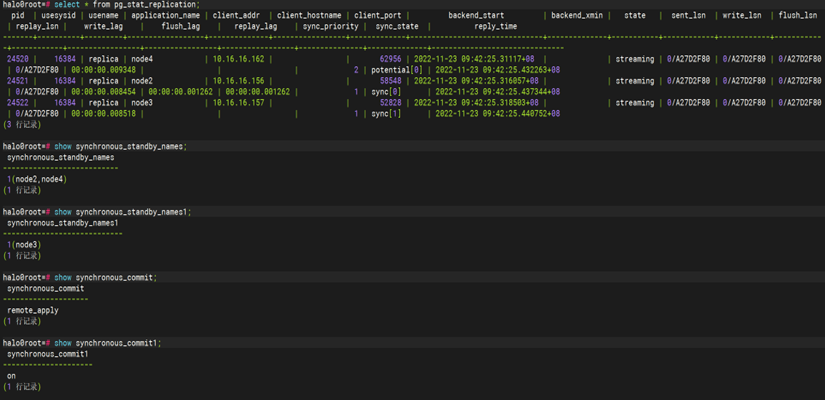This screenshot has height=400, width=825.
Task: Click reply time '09:42:25.432263+08'
Action: click(x=521, y=70)
